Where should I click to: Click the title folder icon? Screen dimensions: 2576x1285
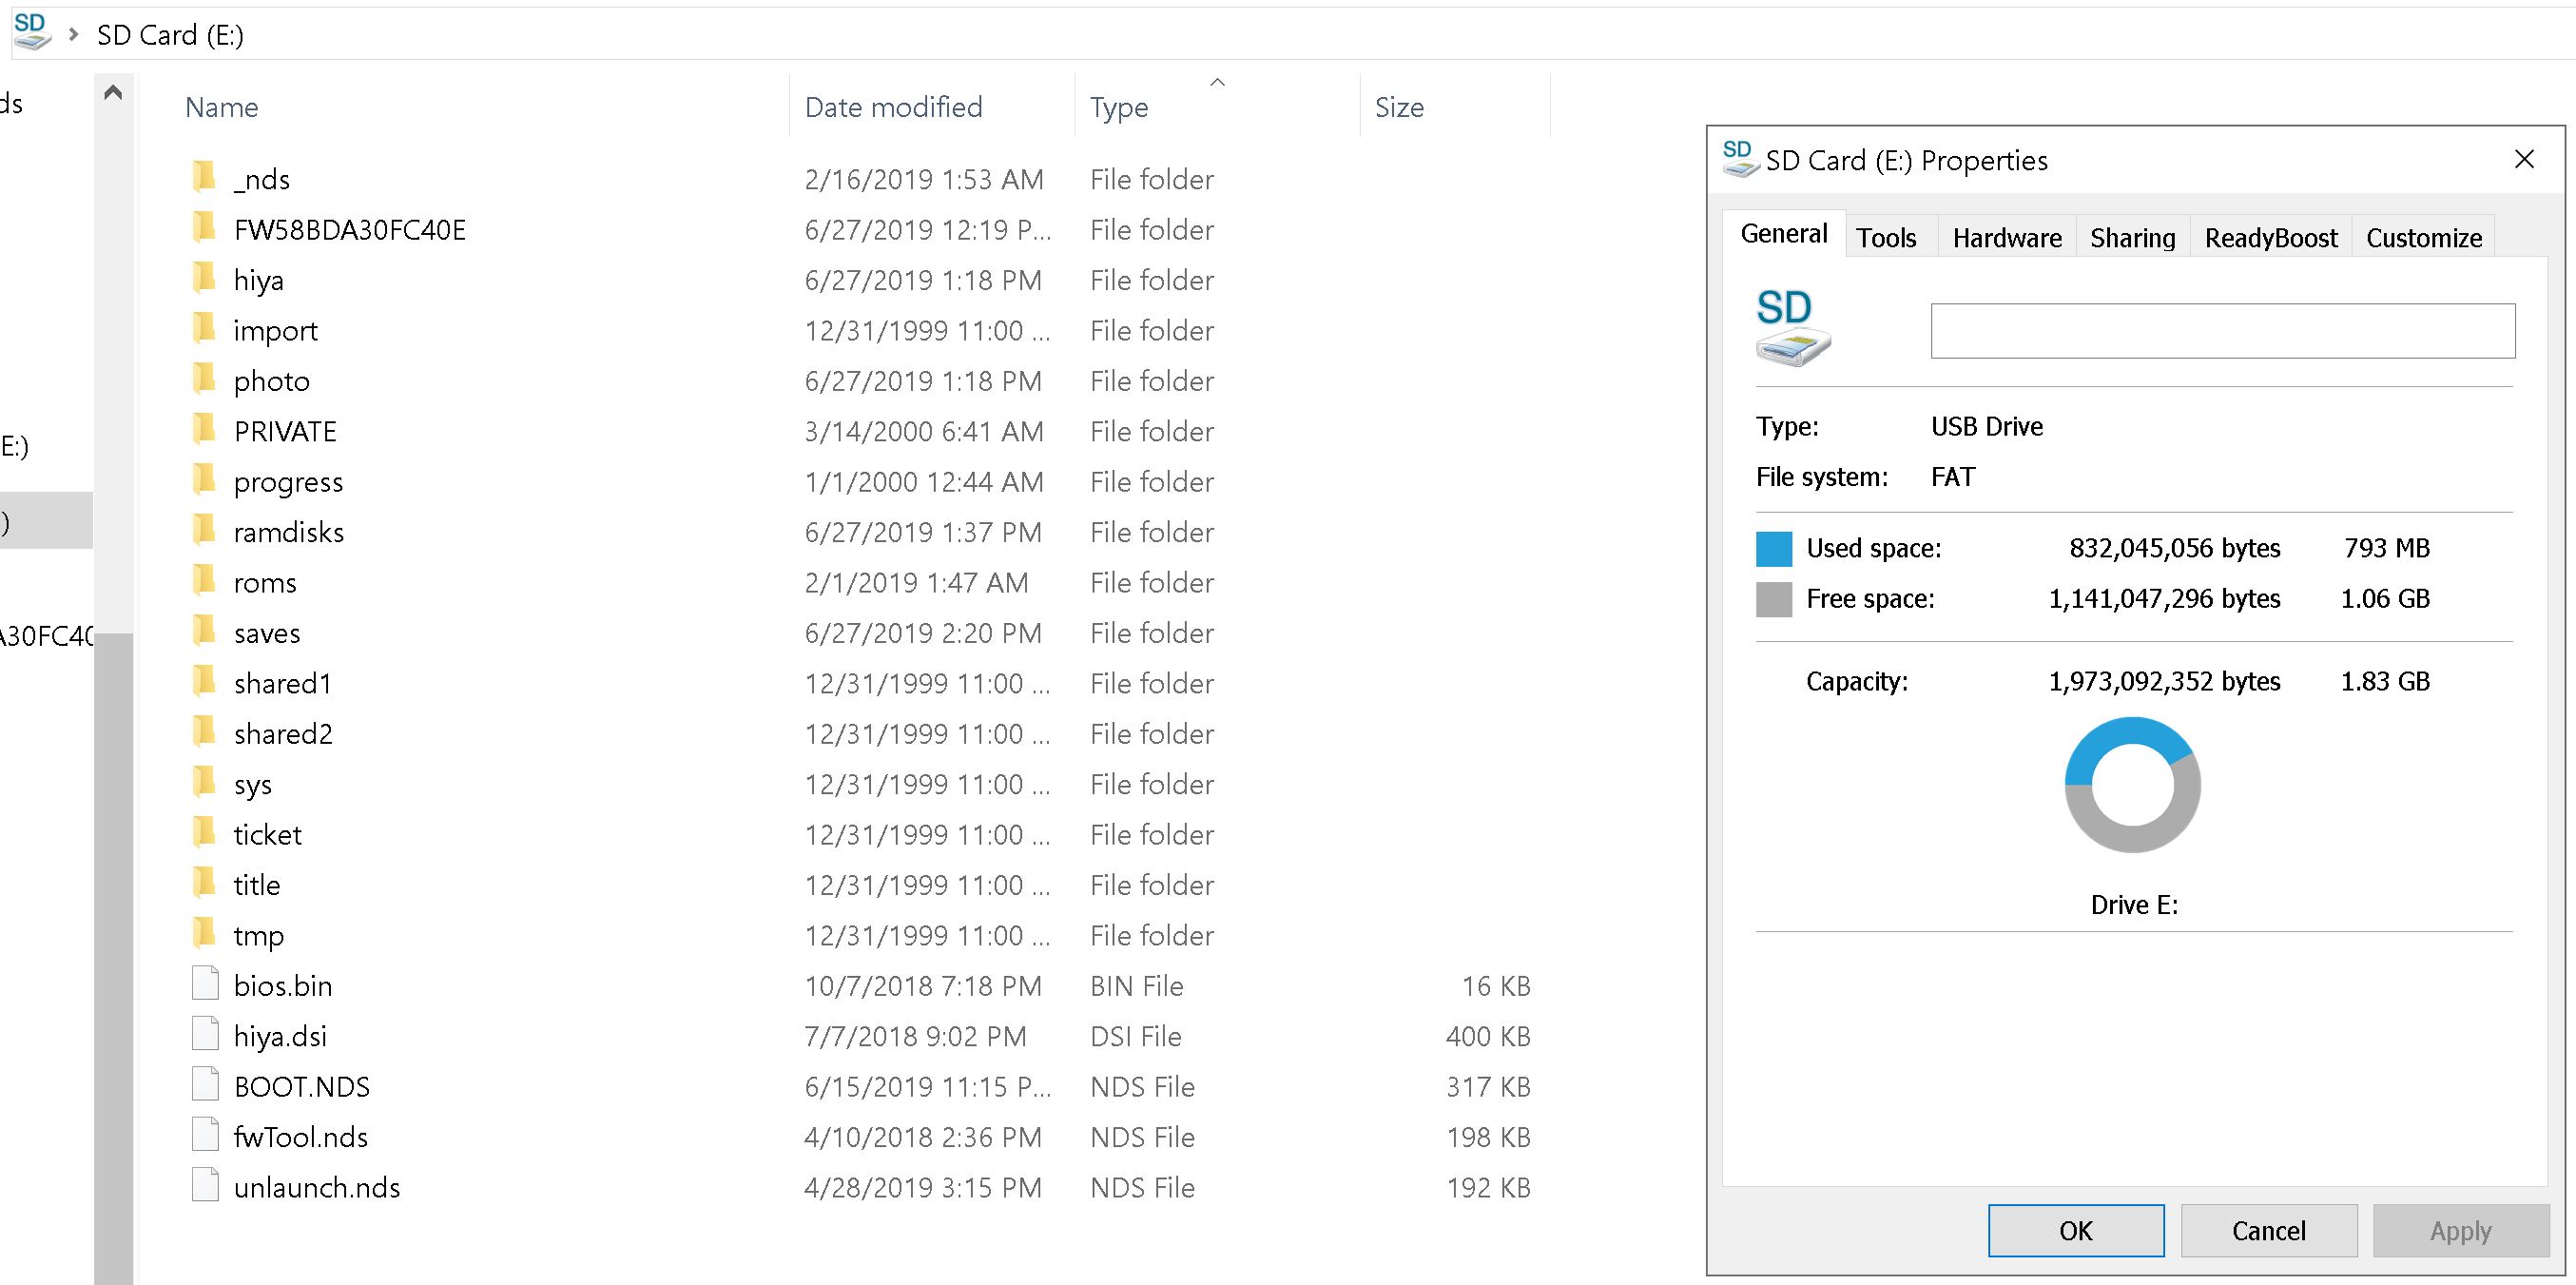pos(204,883)
